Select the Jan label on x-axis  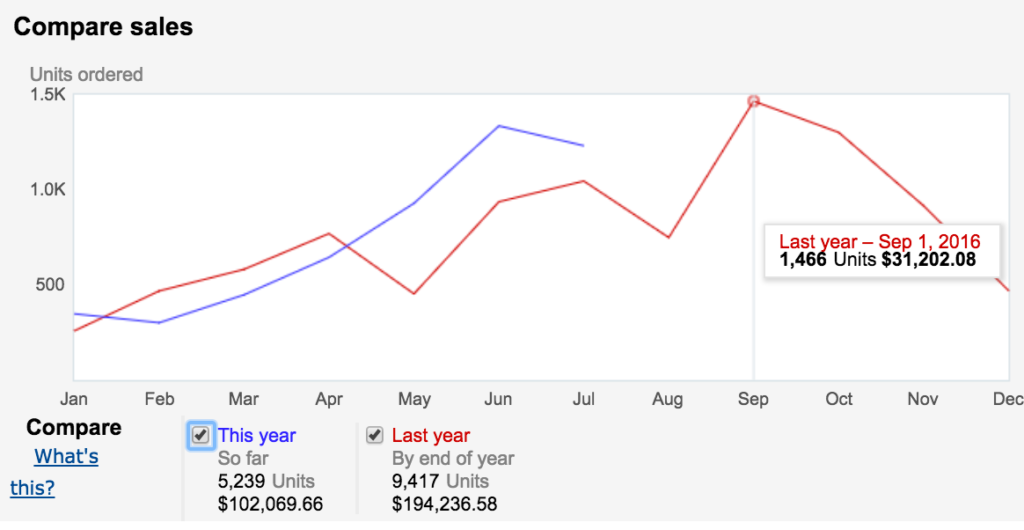point(74,399)
